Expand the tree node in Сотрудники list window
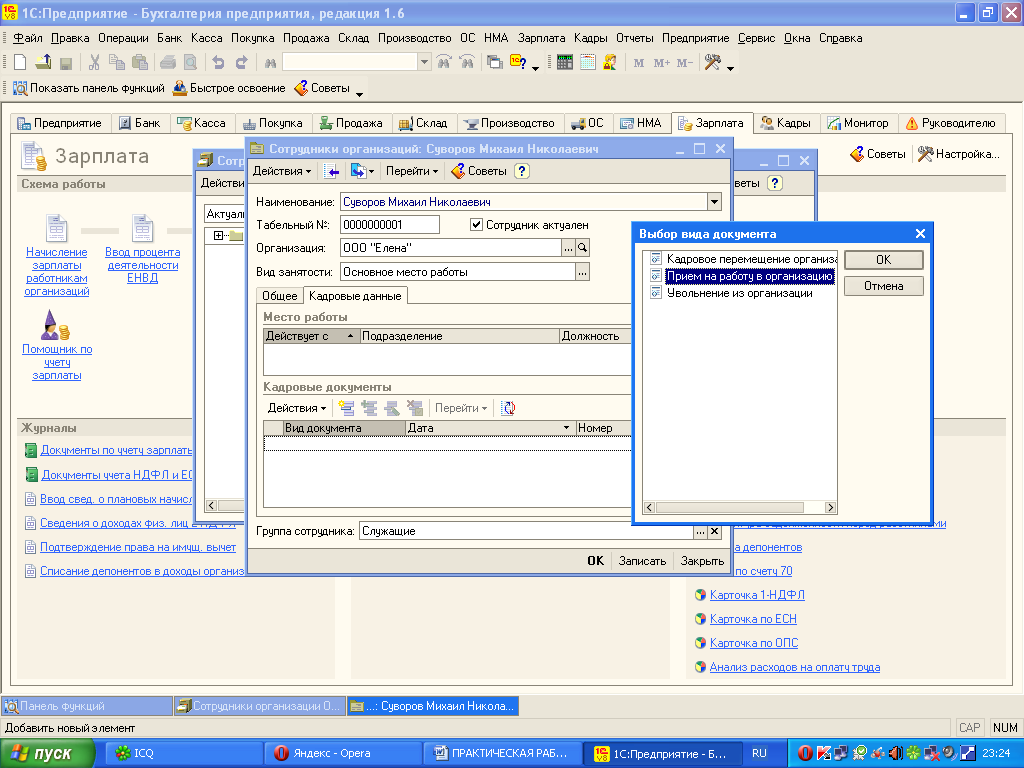This screenshot has height=768, width=1024. pyautogui.click(x=218, y=235)
